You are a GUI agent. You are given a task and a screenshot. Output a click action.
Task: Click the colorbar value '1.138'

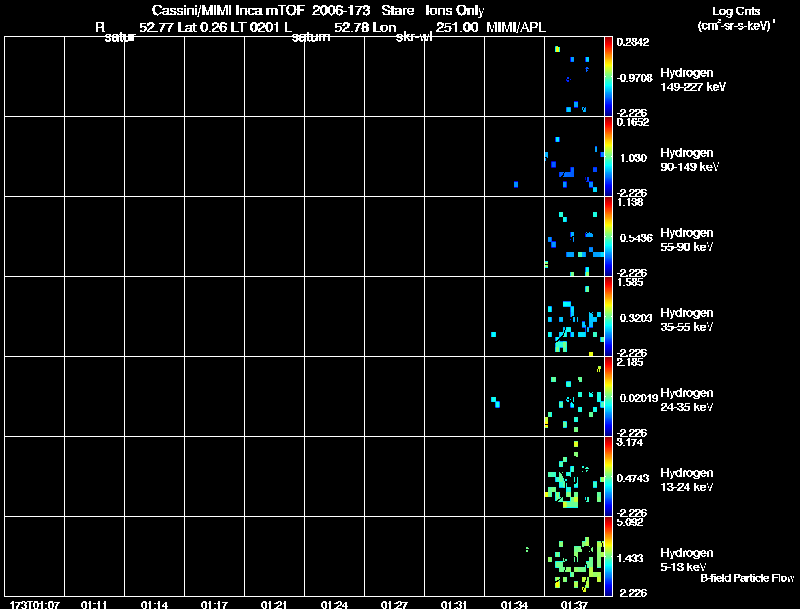pos(630,202)
